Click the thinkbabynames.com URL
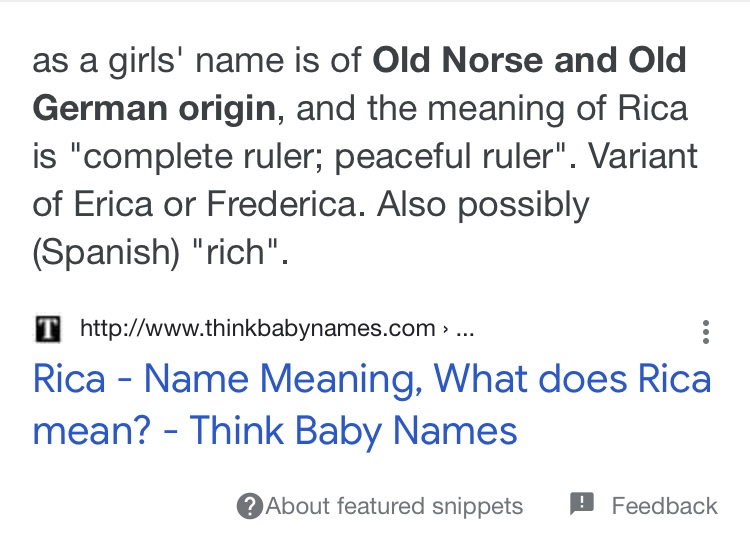Screen dimensions: 750x549 [257, 328]
